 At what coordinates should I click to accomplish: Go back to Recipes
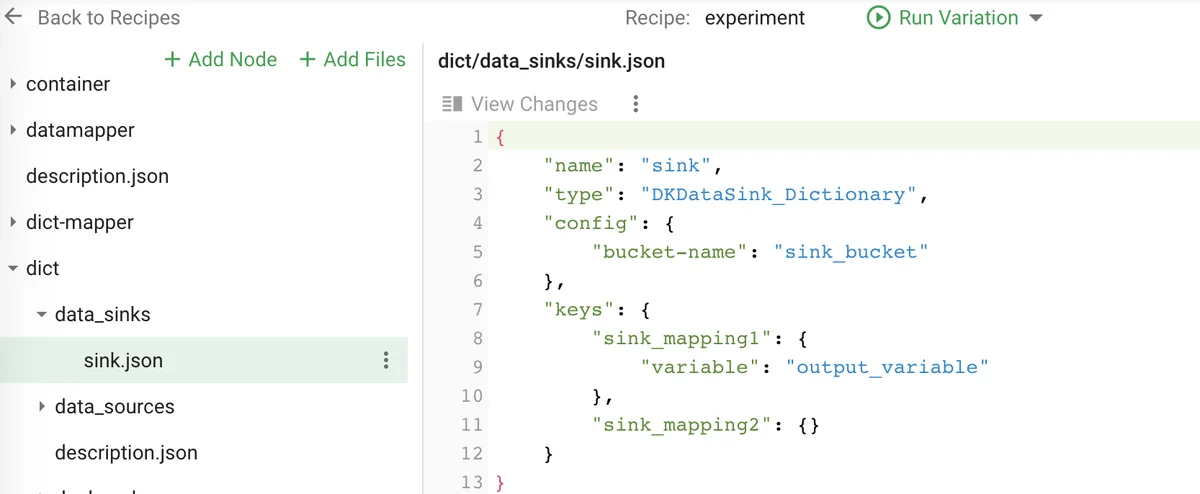pos(108,18)
